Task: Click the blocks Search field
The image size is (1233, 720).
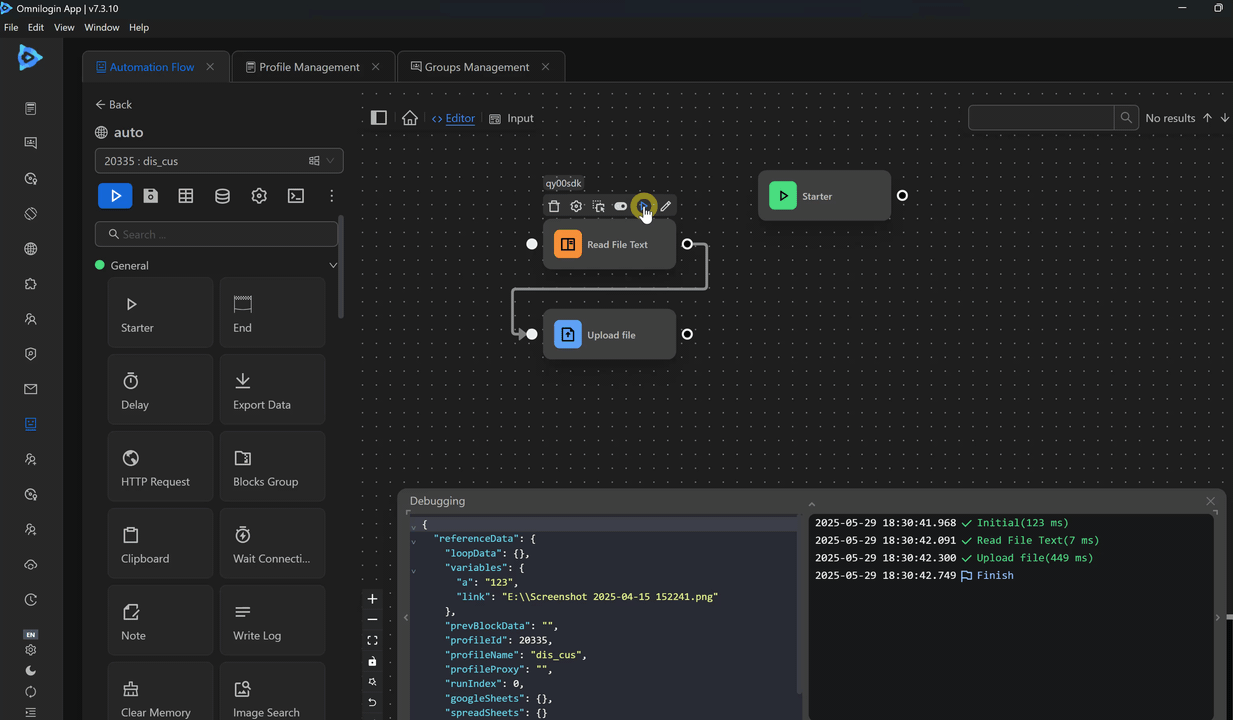Action: (x=217, y=234)
